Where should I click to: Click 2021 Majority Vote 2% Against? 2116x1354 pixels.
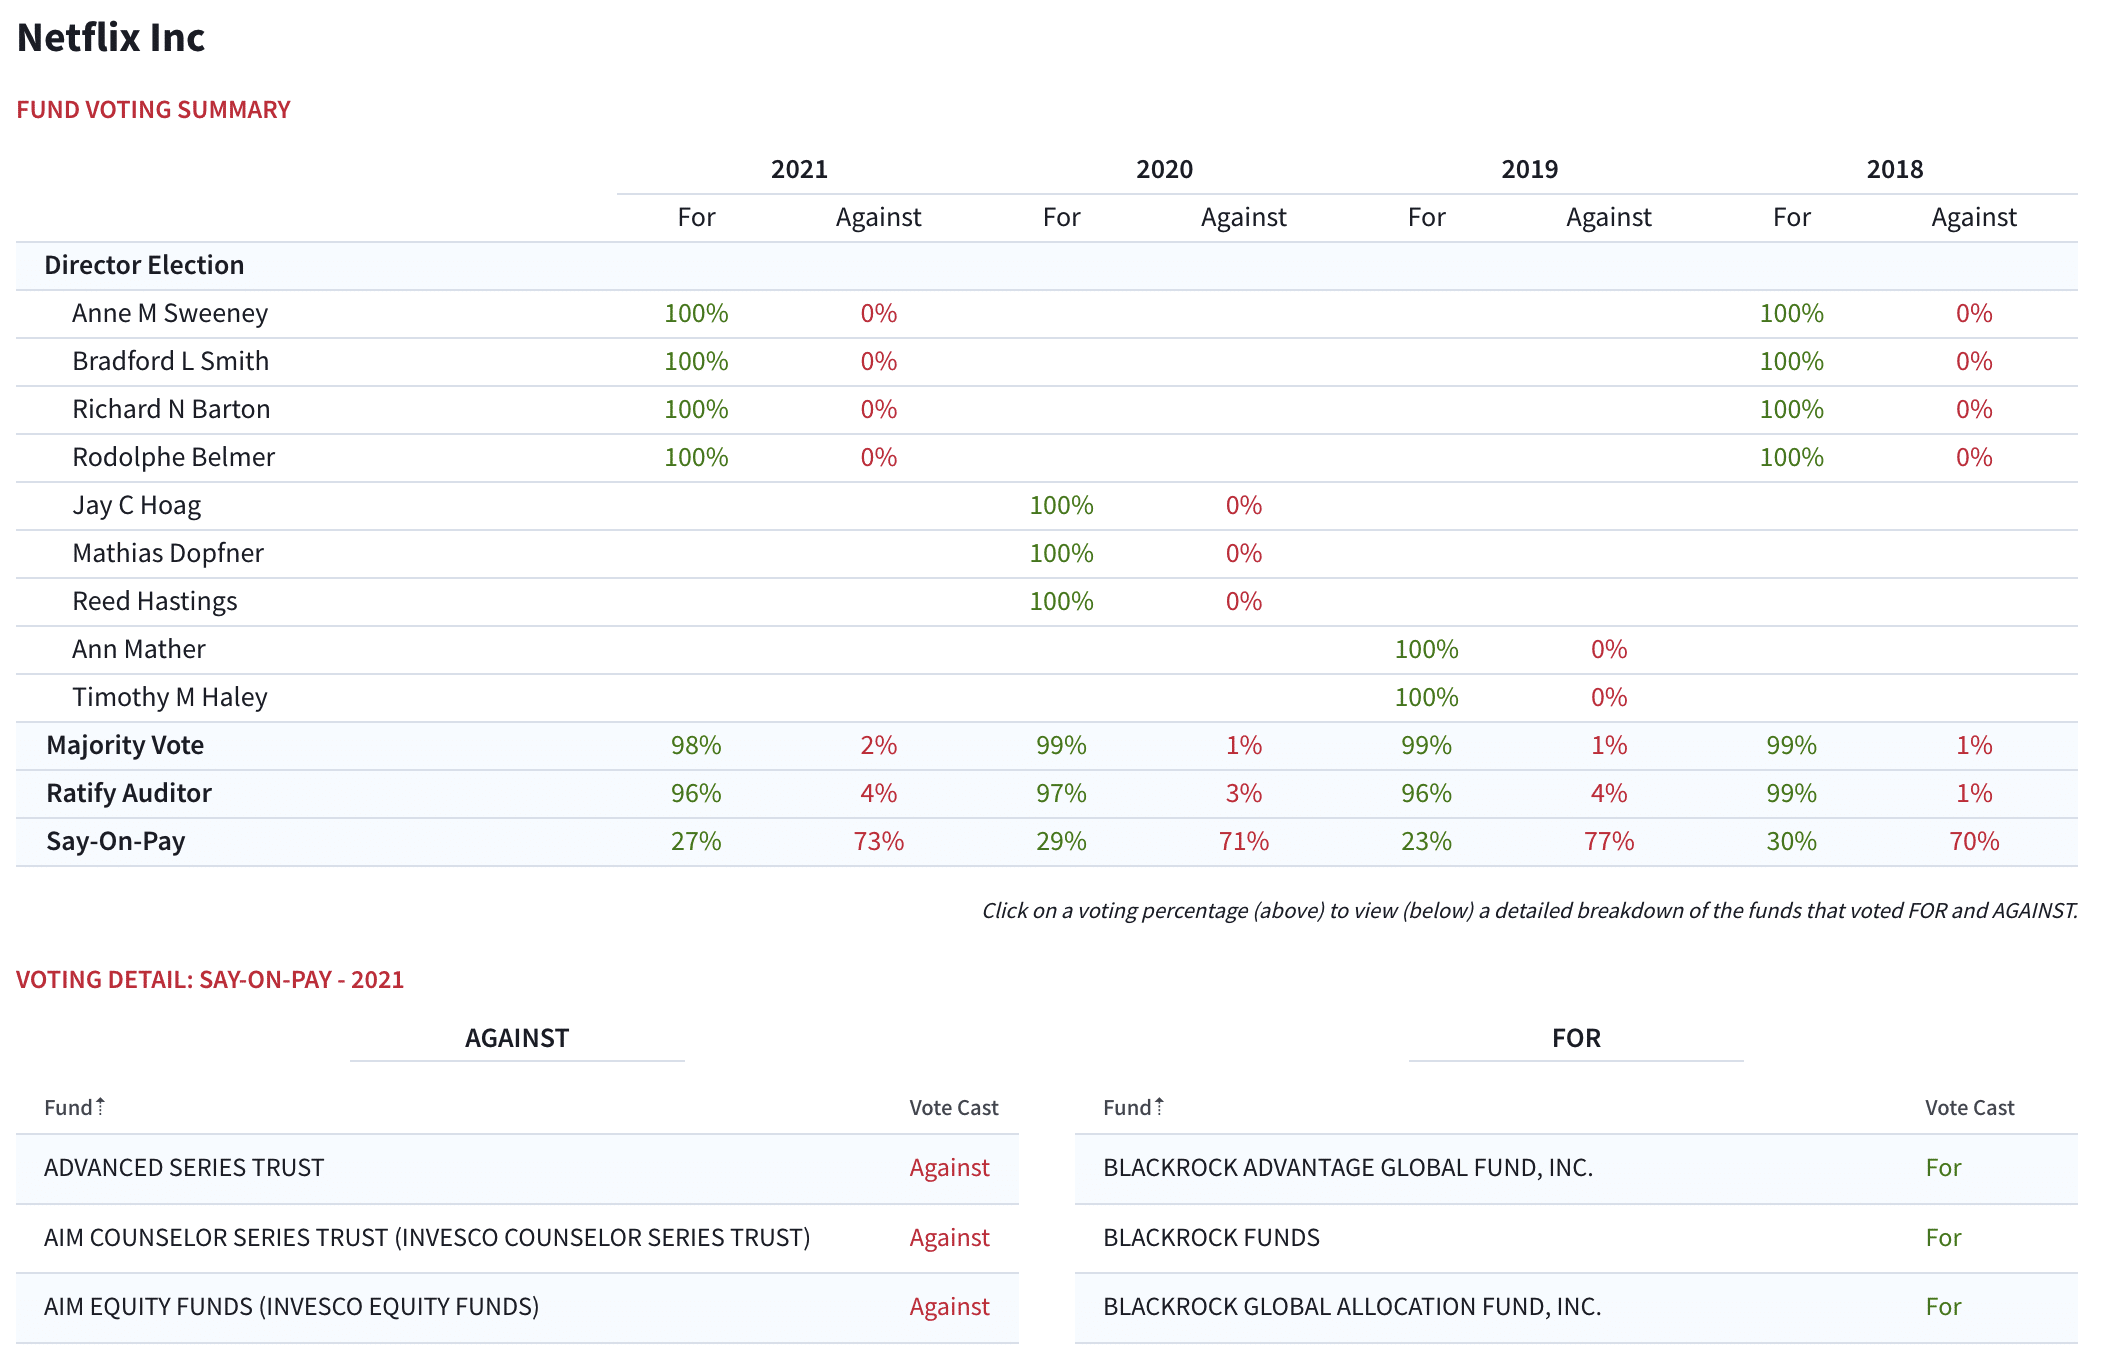pos(879,745)
